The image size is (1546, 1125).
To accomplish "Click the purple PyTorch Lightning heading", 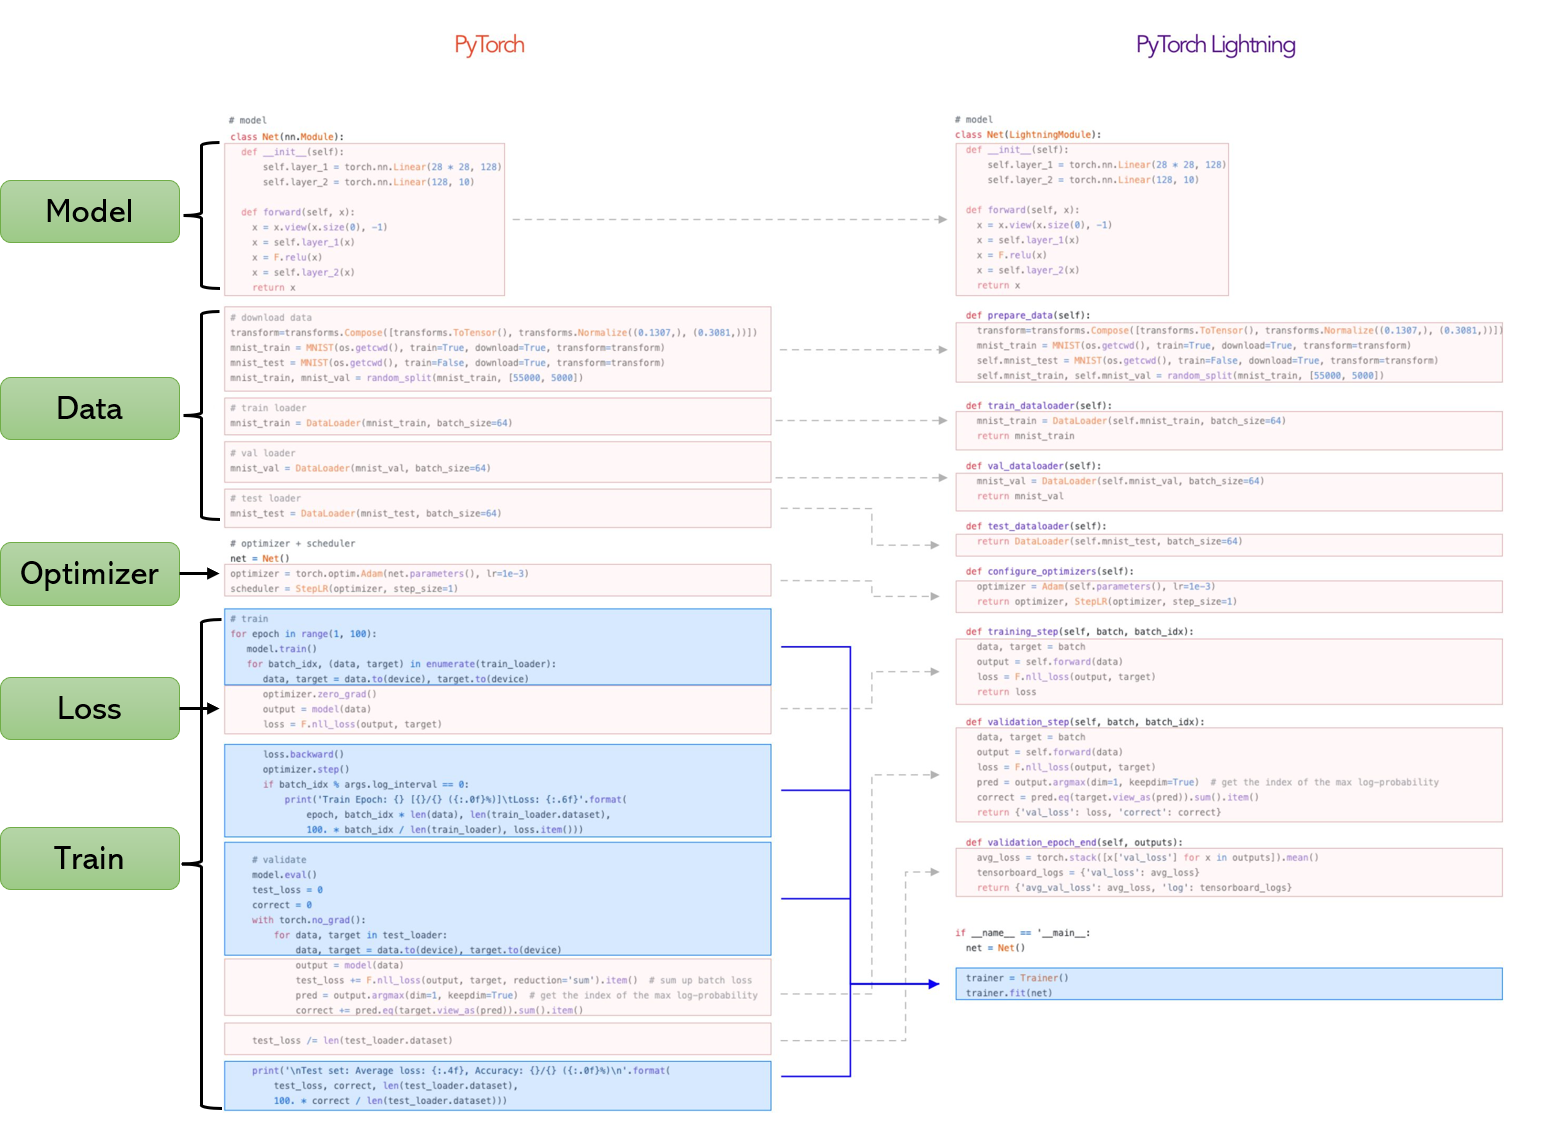I will click(x=1215, y=45).
